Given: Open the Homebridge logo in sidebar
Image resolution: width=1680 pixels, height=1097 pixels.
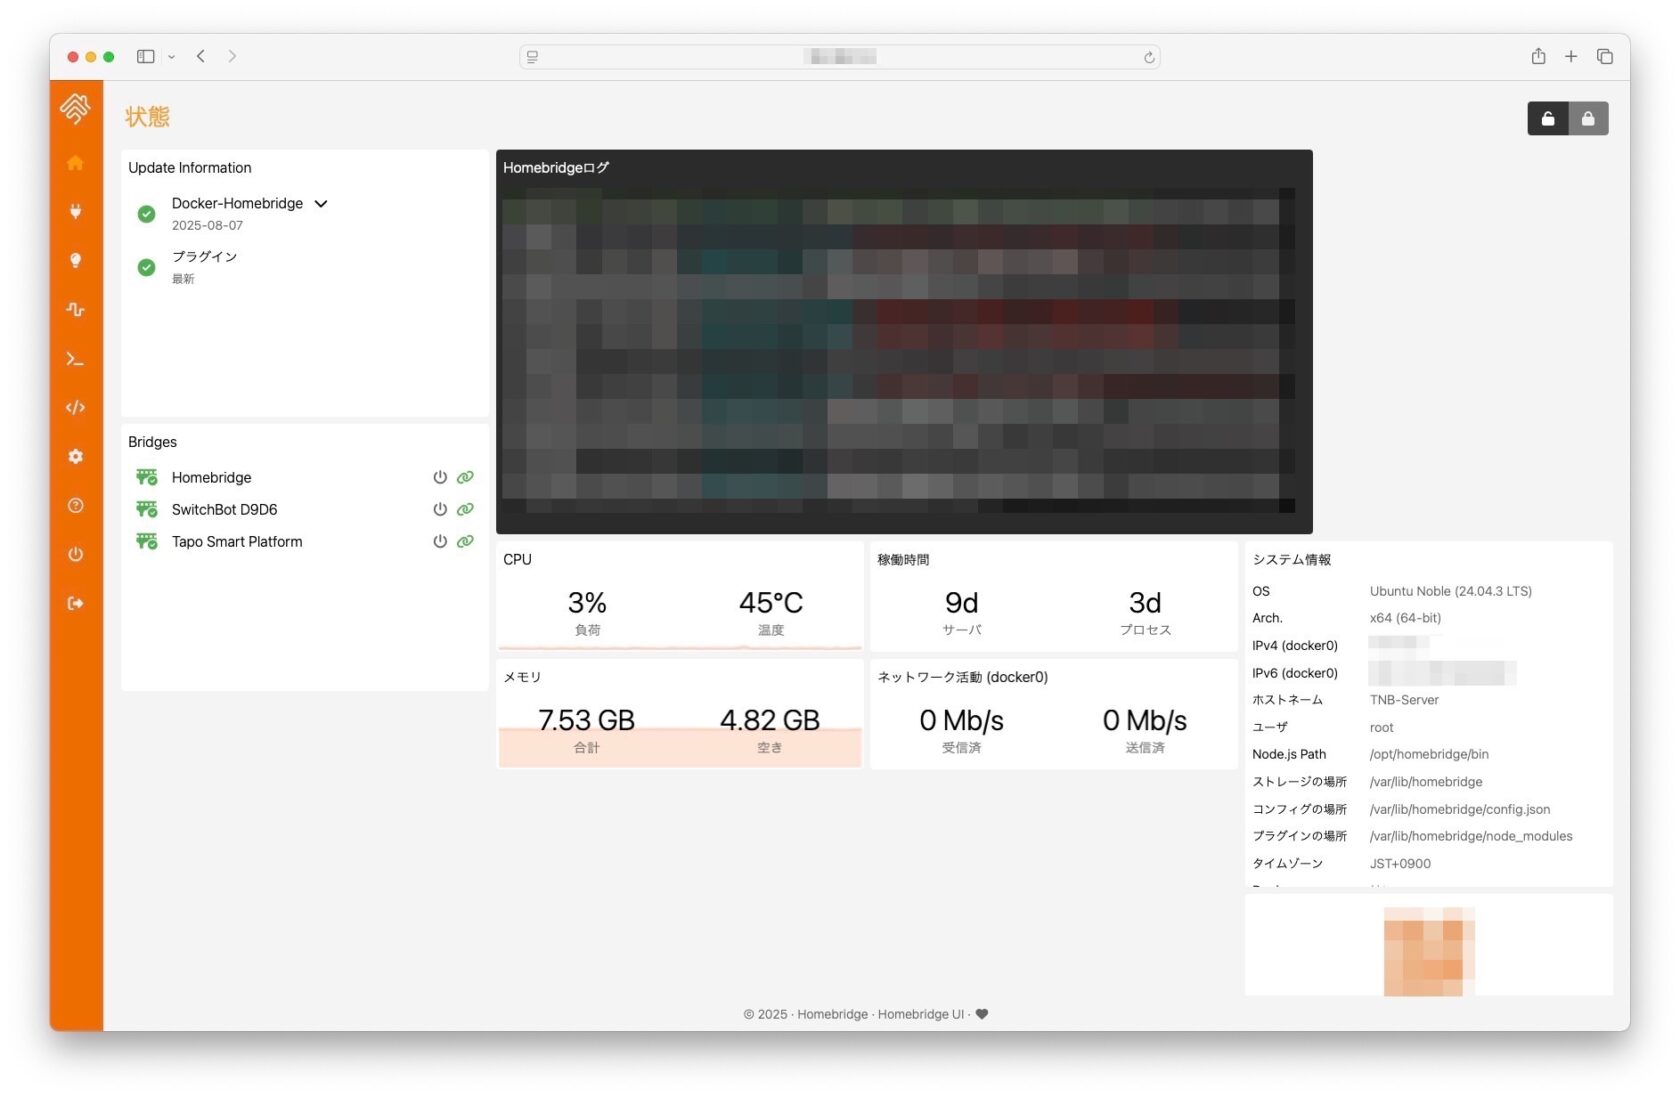Looking at the screenshot, I should [x=75, y=108].
